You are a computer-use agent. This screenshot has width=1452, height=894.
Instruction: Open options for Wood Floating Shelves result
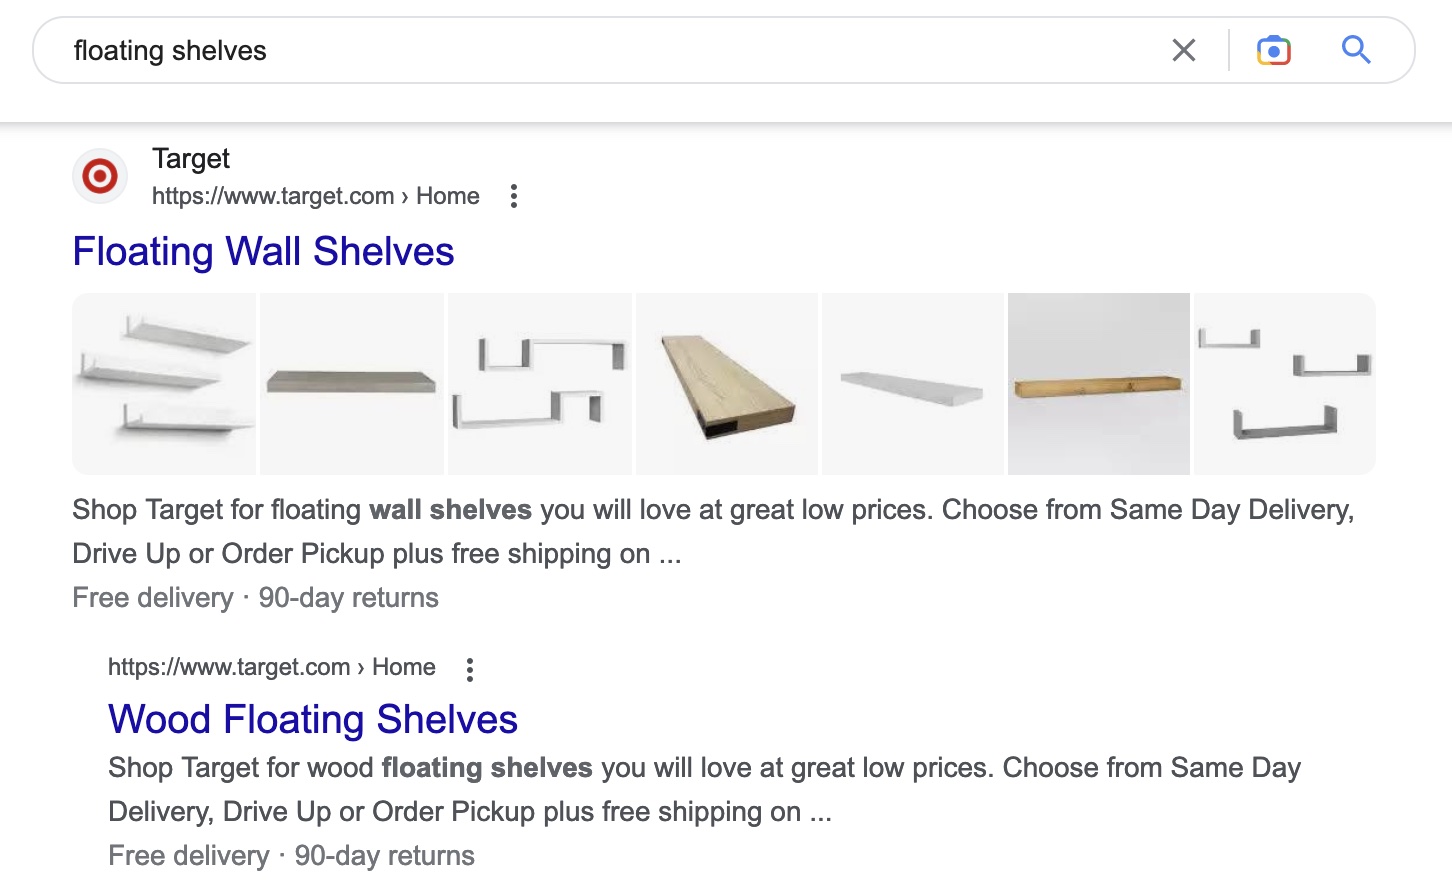[x=469, y=669]
